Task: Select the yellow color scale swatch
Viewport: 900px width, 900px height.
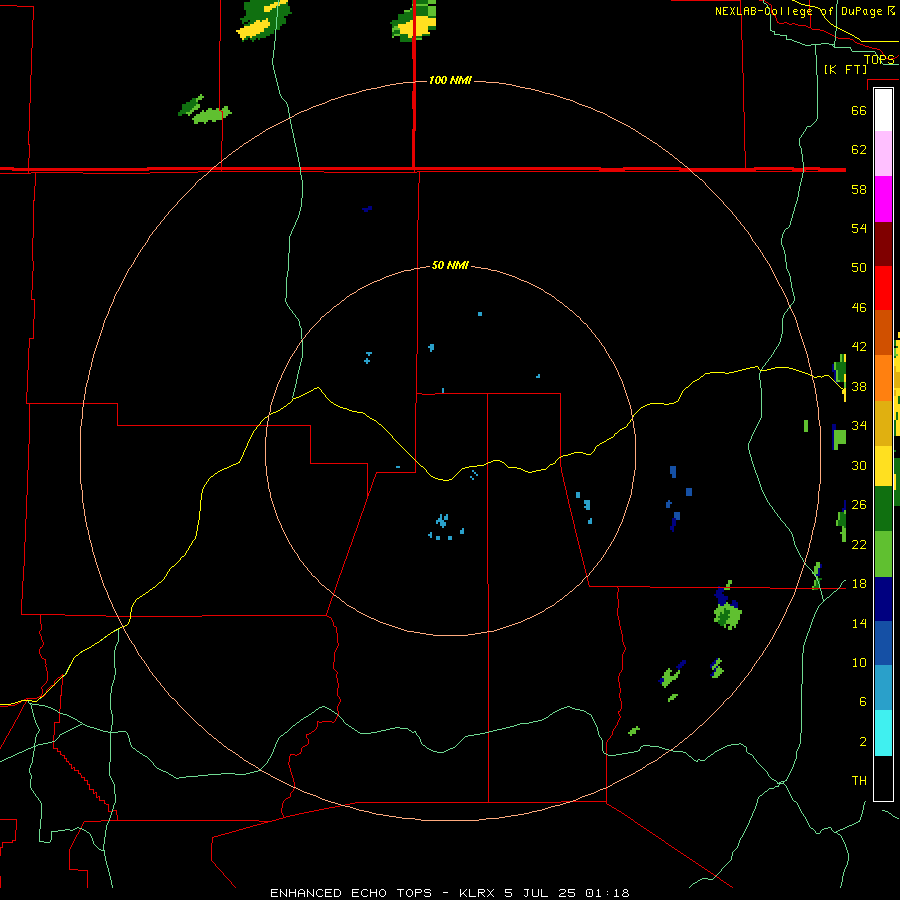Action: pyautogui.click(x=883, y=466)
